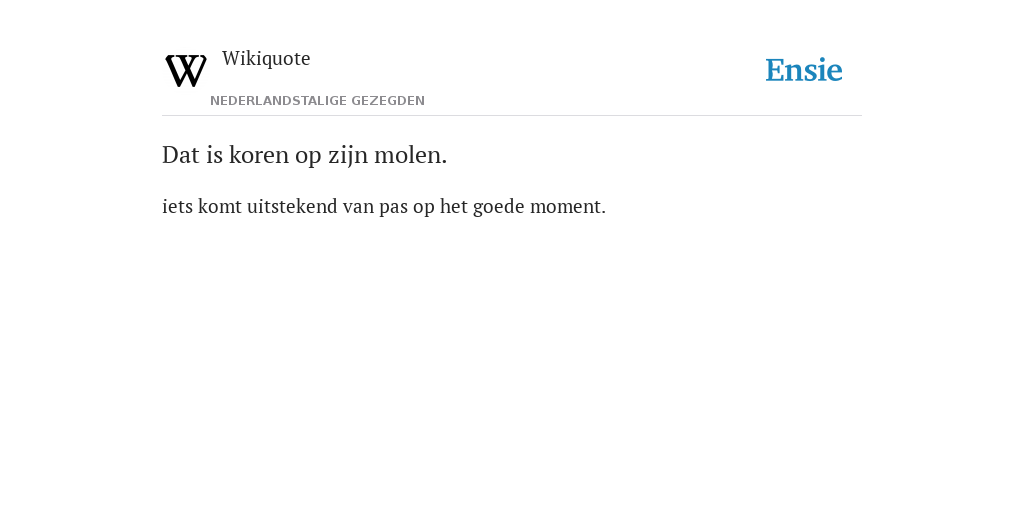Open the Ensie logo link
1024x512 pixels.
804,70
